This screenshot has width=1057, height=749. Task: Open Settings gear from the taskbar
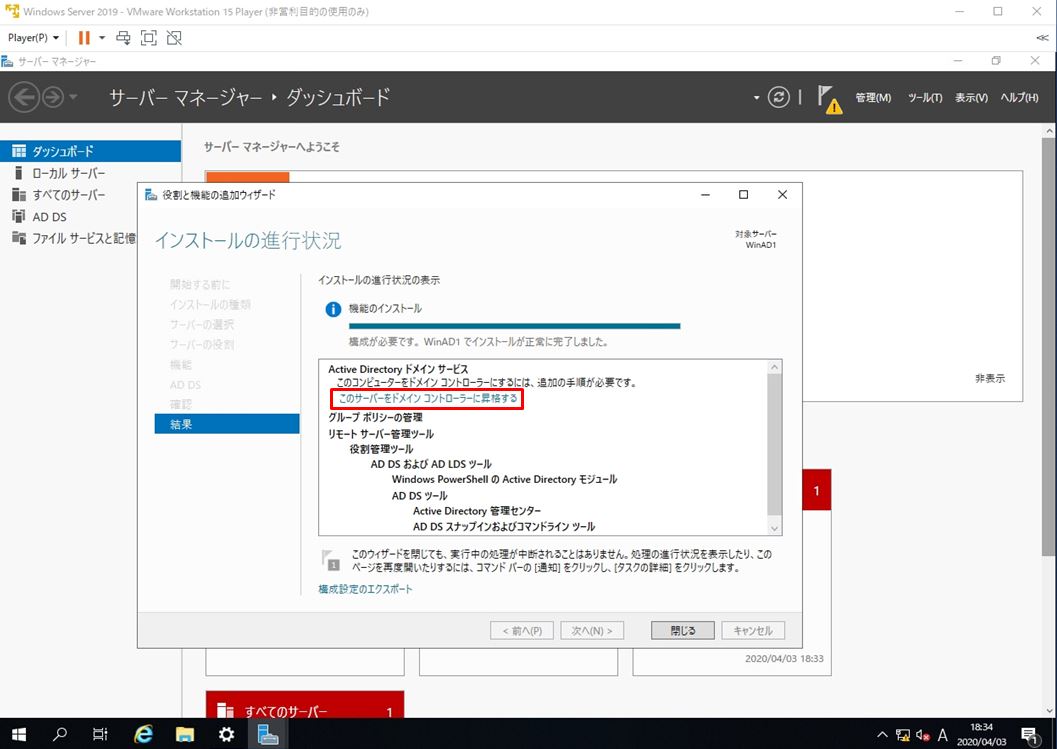coord(226,734)
